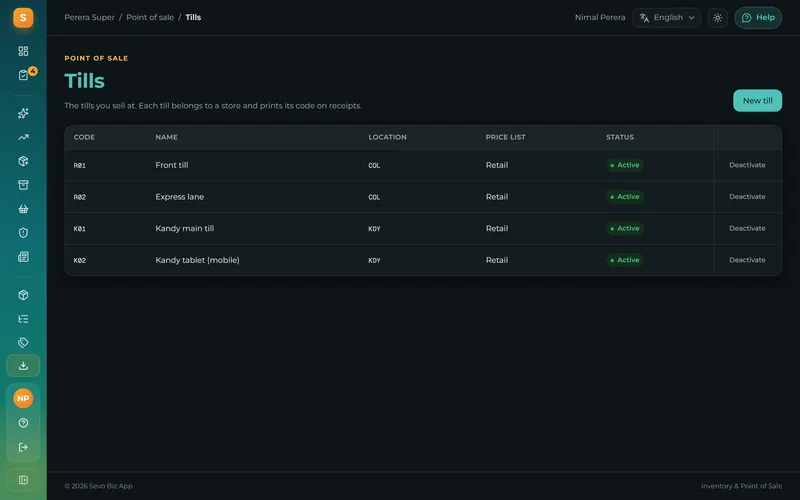Click the question mark icon in sidebar
The height and width of the screenshot is (500, 800).
point(23,422)
